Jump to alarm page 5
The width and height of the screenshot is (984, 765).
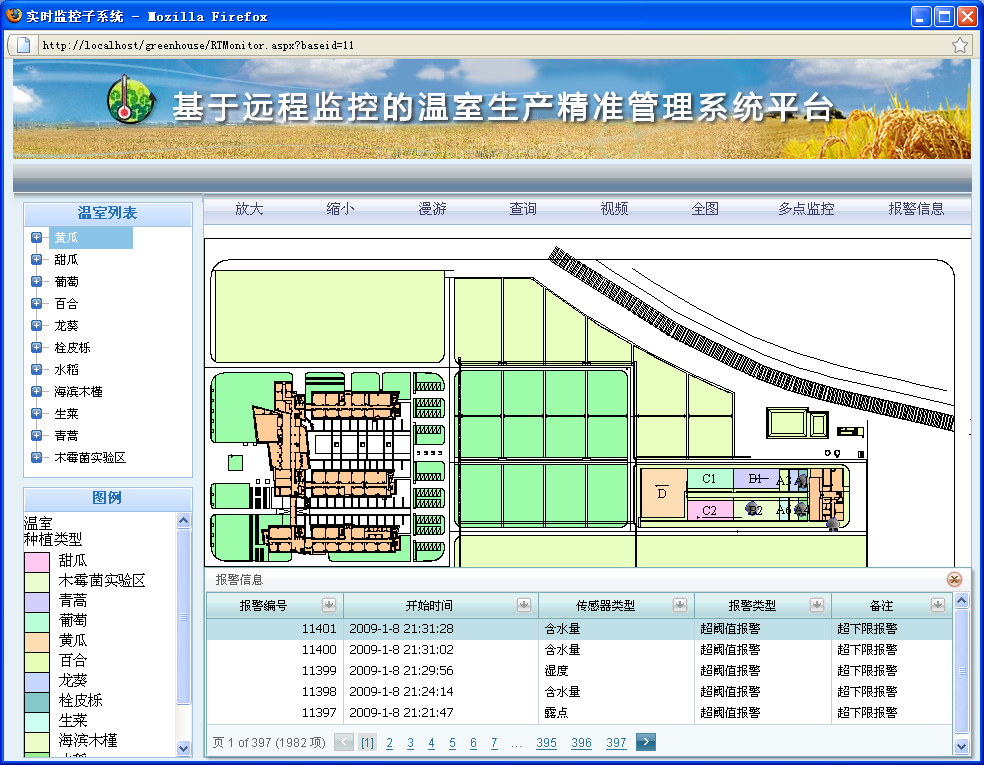pos(452,743)
